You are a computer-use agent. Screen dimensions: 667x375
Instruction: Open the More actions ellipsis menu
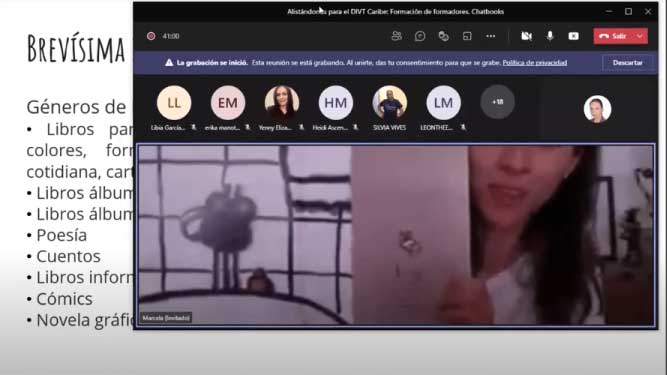point(490,36)
